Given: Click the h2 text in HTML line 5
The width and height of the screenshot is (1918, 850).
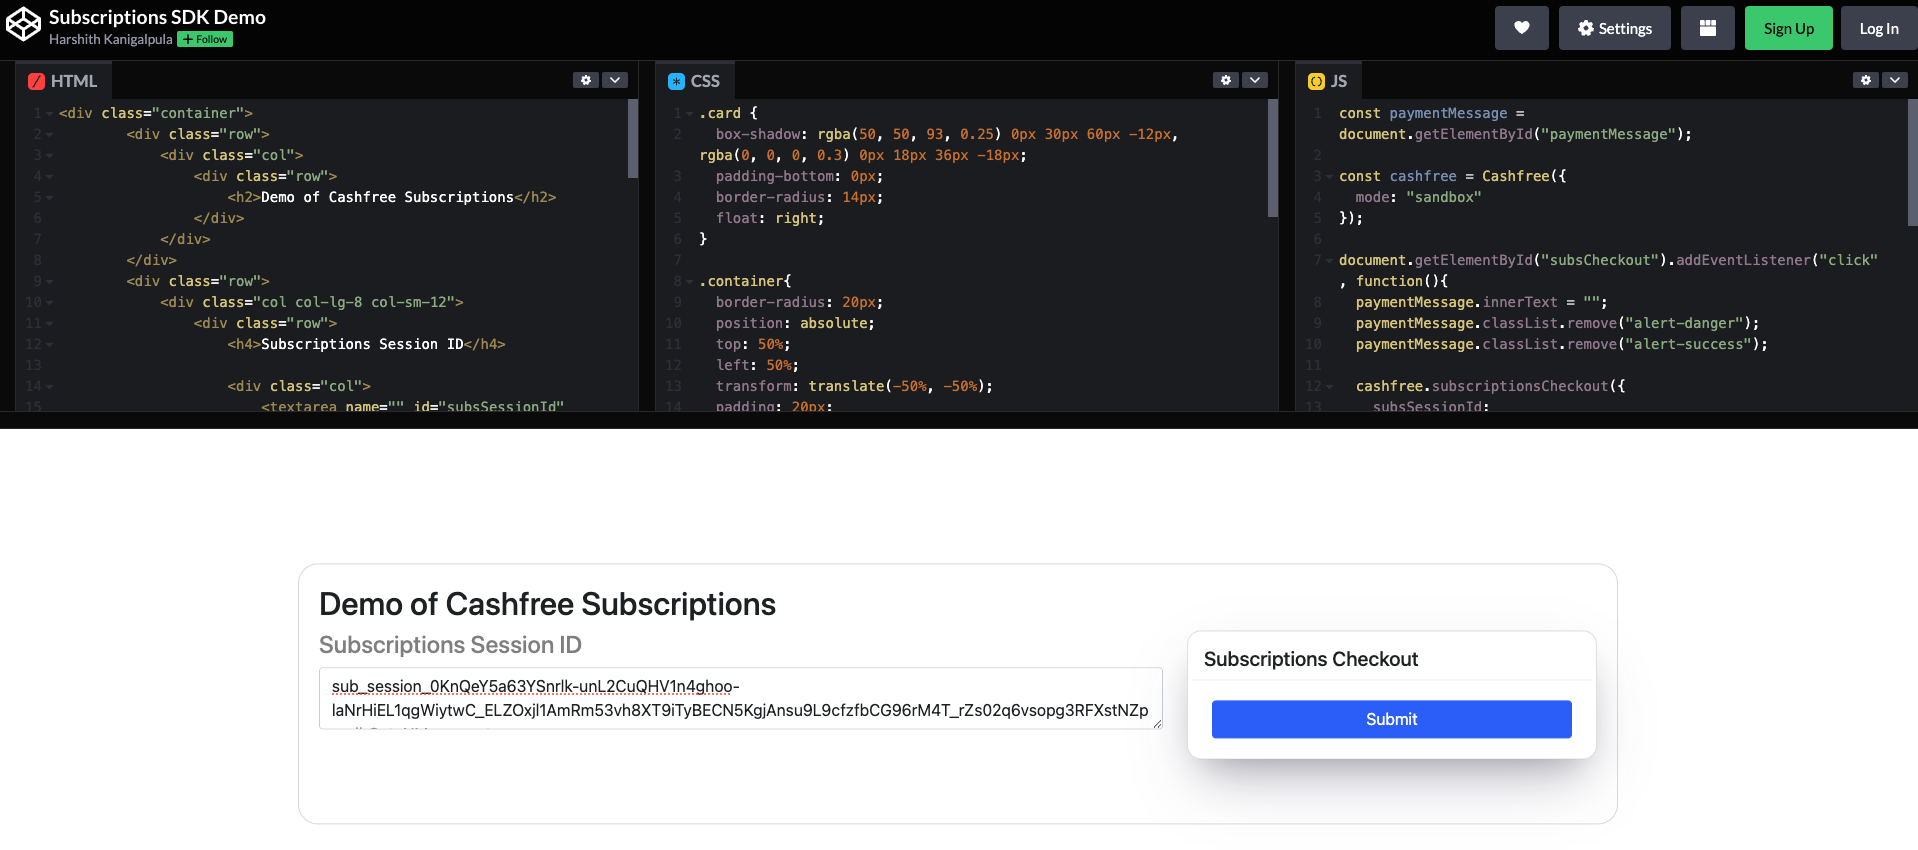Looking at the screenshot, I should click(387, 198).
